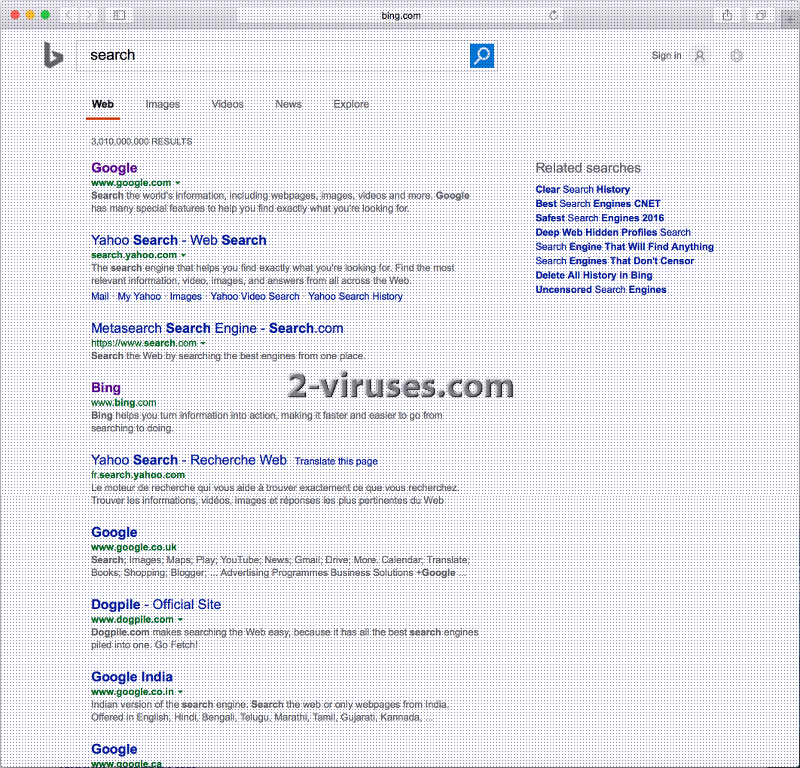Viewport: 800px width, 768px height.
Task: Click Yahoo Video Search sublink
Action: (255, 296)
